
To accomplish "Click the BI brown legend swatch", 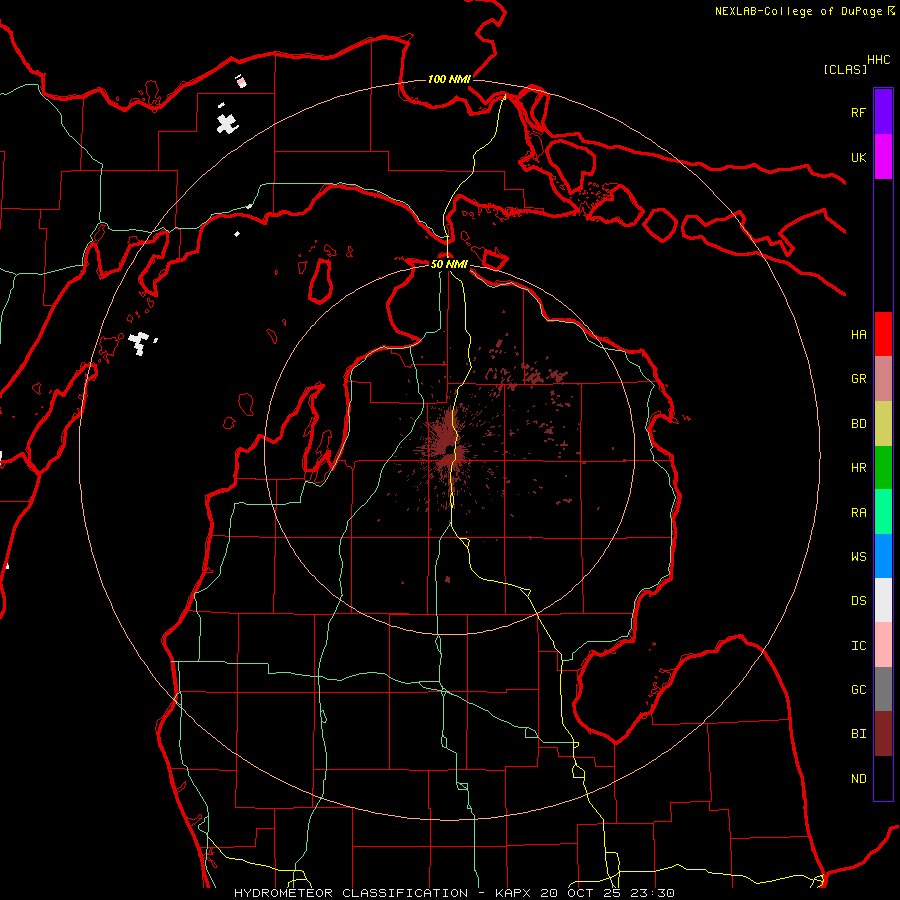I will tap(883, 734).
